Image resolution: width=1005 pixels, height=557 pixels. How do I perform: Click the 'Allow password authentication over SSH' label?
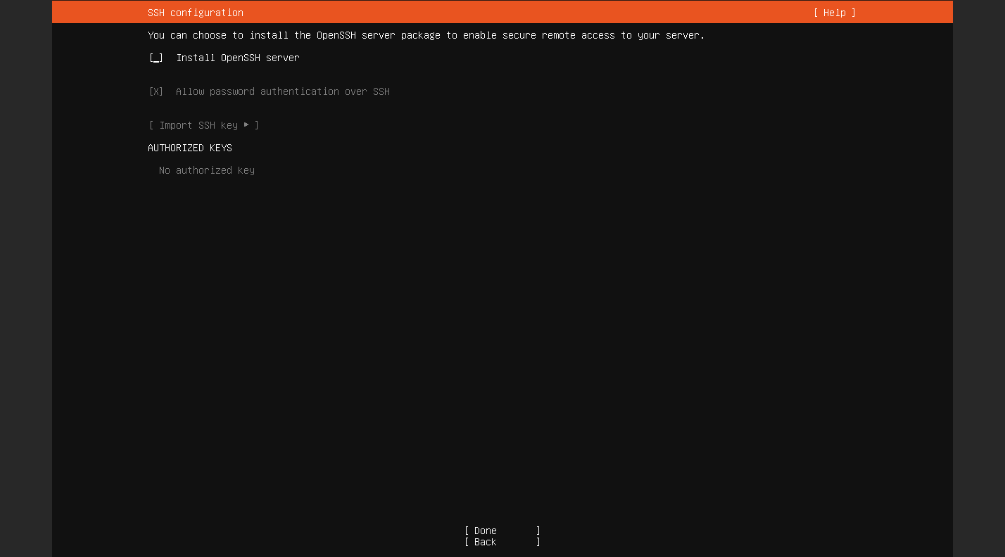(282, 92)
